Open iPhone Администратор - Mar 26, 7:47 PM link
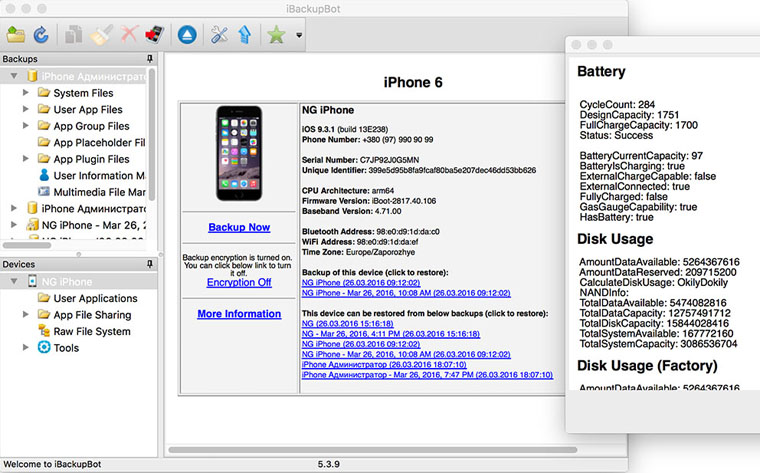This screenshot has height=473, width=760. pyautogui.click(x=427, y=375)
